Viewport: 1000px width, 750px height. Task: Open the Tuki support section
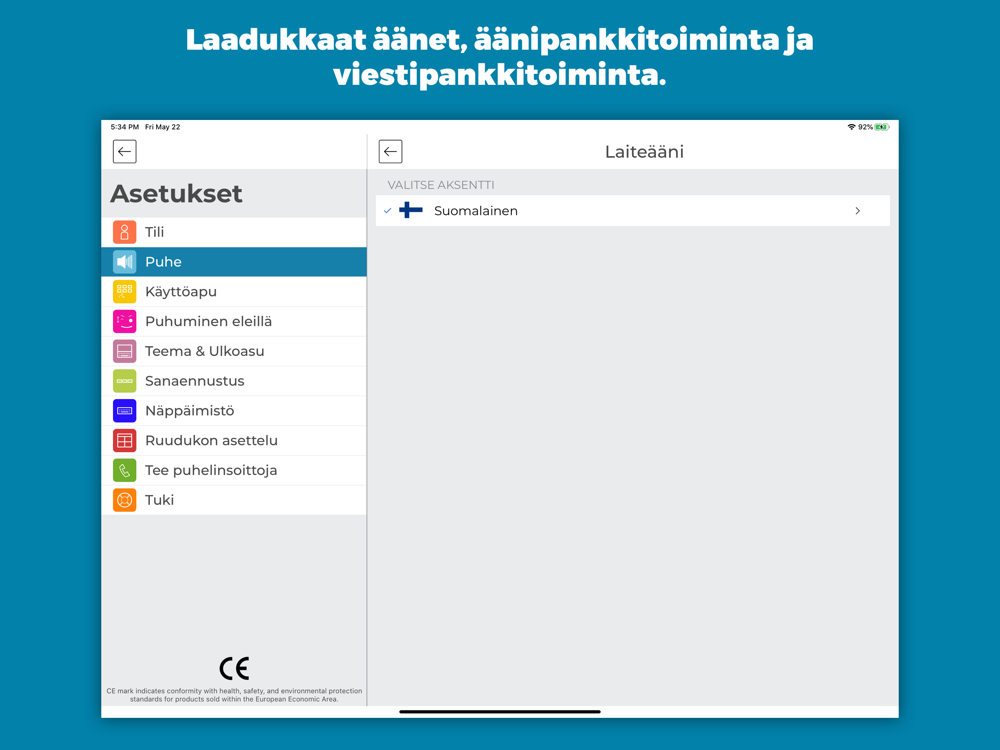tap(234, 500)
